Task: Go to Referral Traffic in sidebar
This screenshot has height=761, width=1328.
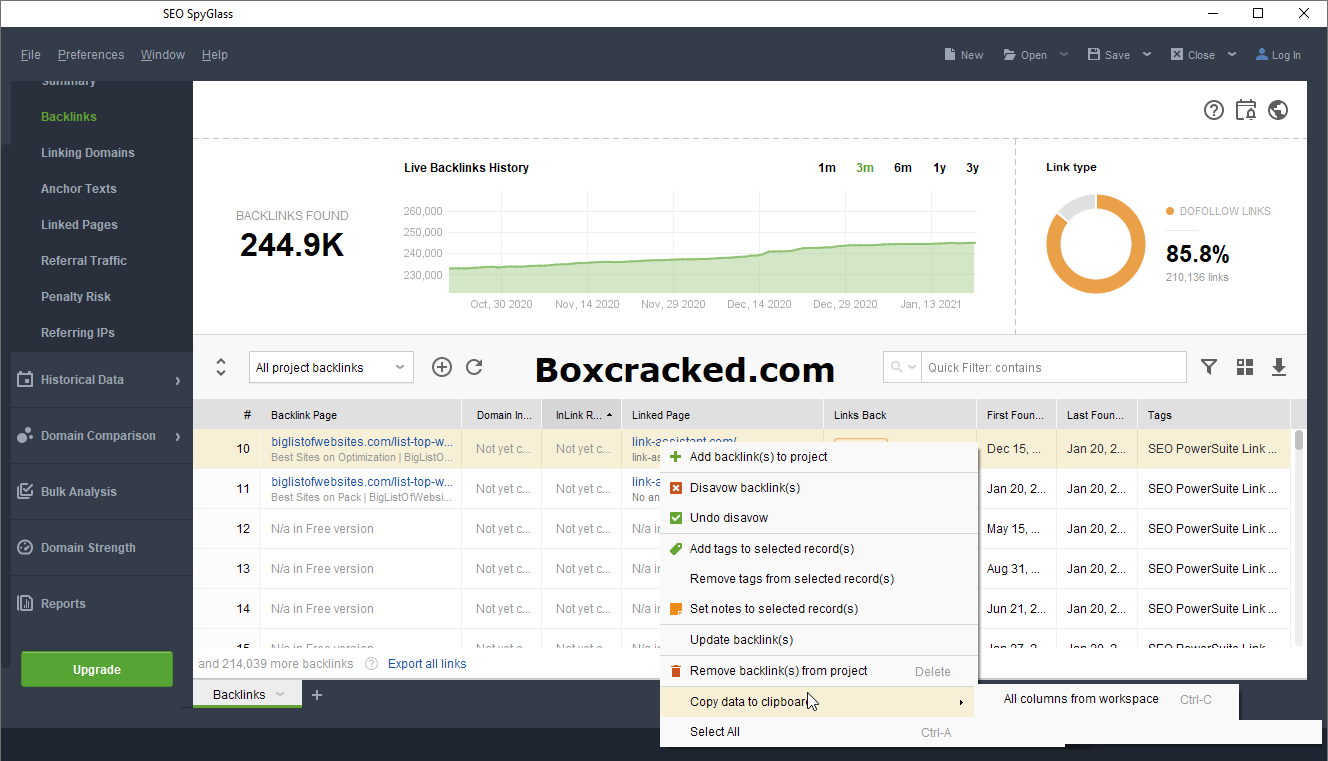Action: click(84, 261)
